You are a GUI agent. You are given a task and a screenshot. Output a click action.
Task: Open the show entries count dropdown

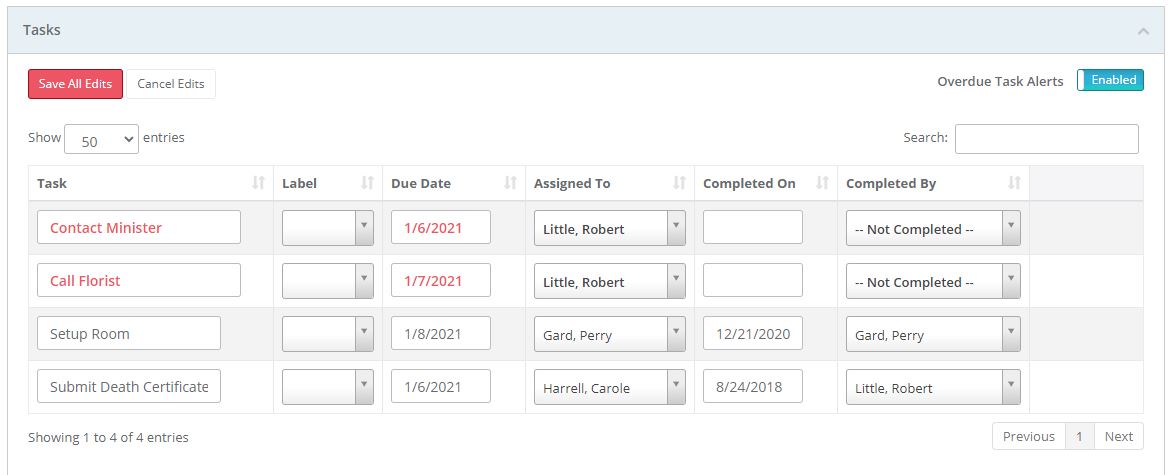click(101, 140)
